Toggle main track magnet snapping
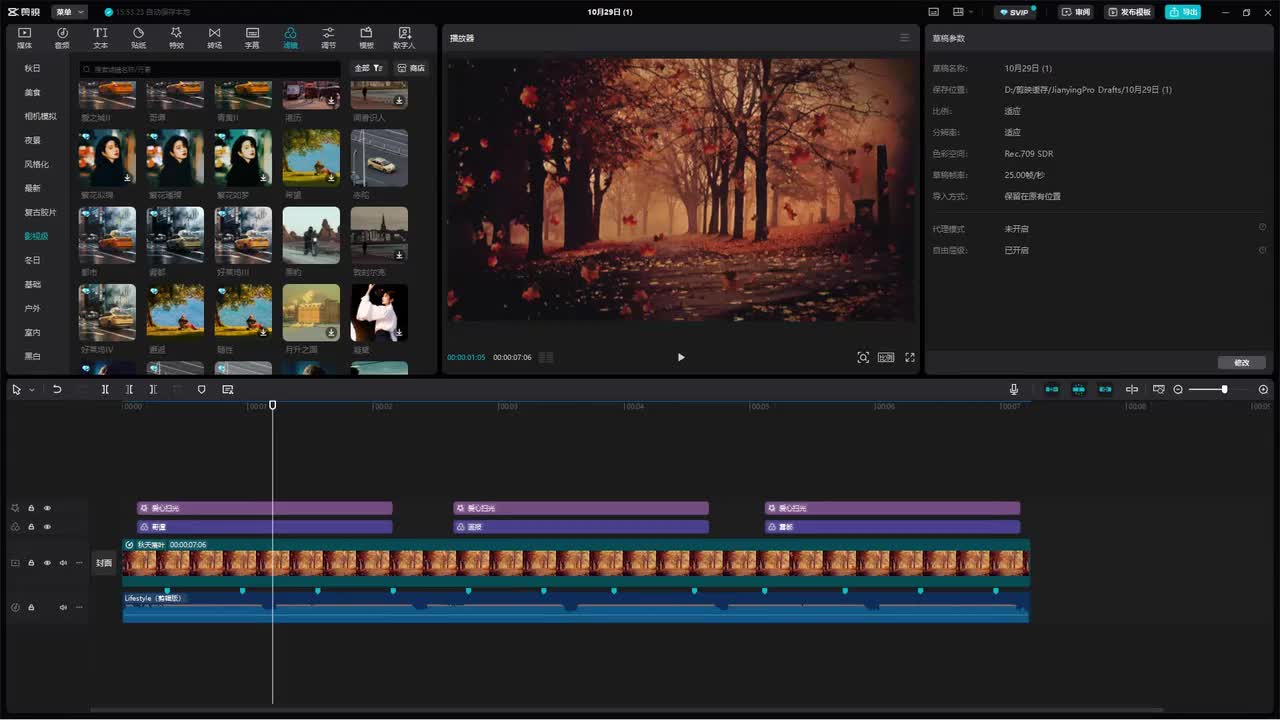1280x720 pixels. (1052, 389)
